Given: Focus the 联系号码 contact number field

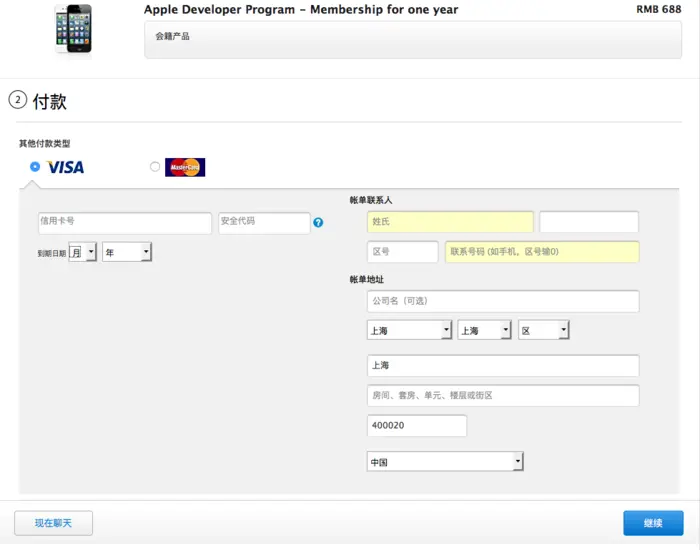Looking at the screenshot, I should pos(542,252).
